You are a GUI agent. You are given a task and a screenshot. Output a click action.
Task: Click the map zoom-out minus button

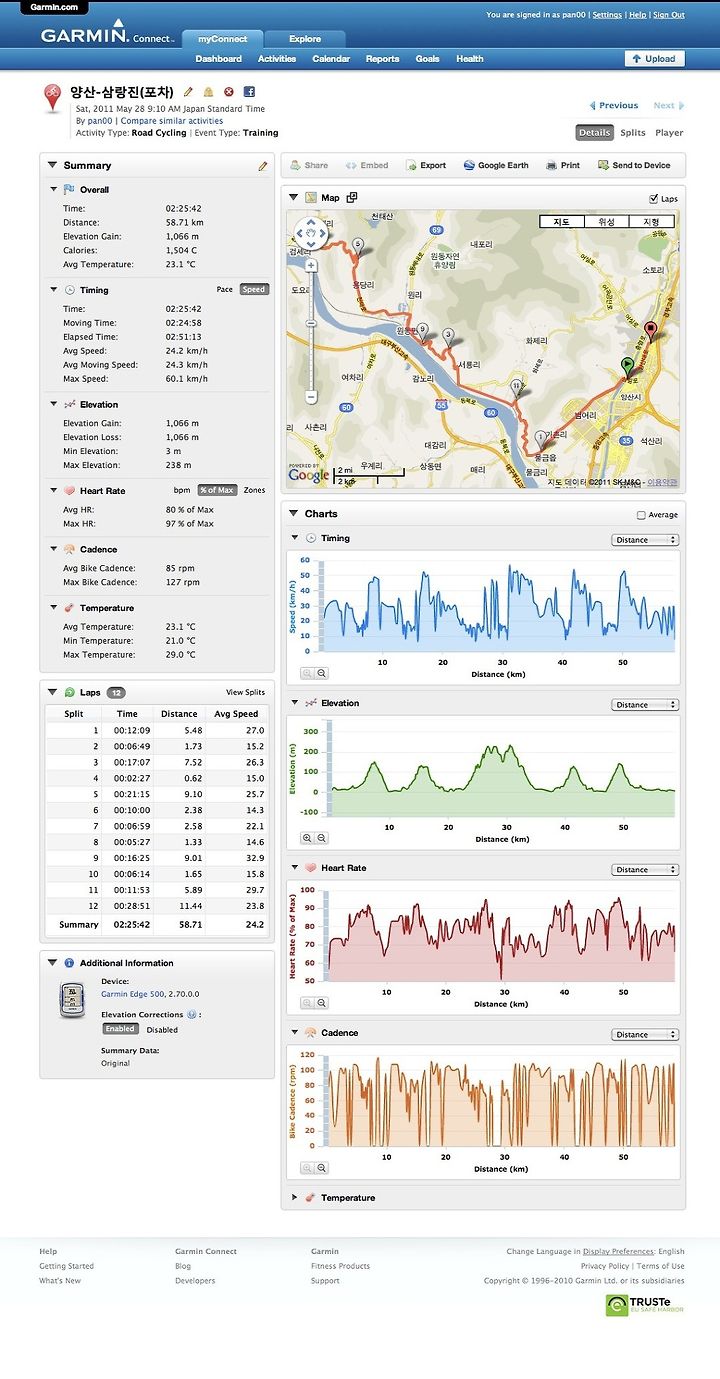point(311,397)
